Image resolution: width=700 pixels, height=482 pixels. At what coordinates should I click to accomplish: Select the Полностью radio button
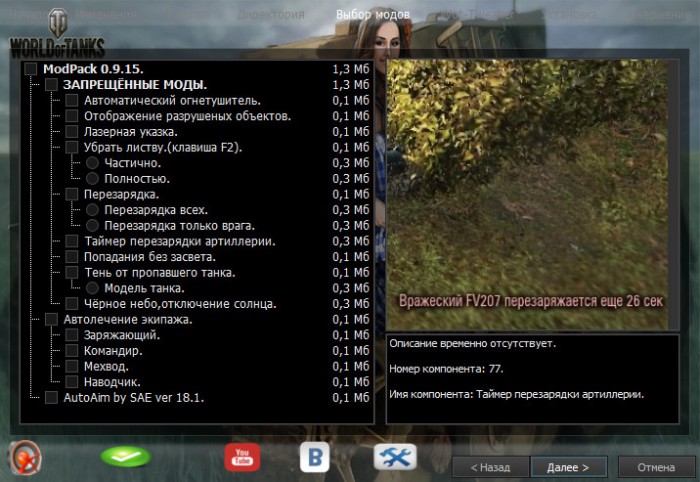92,179
